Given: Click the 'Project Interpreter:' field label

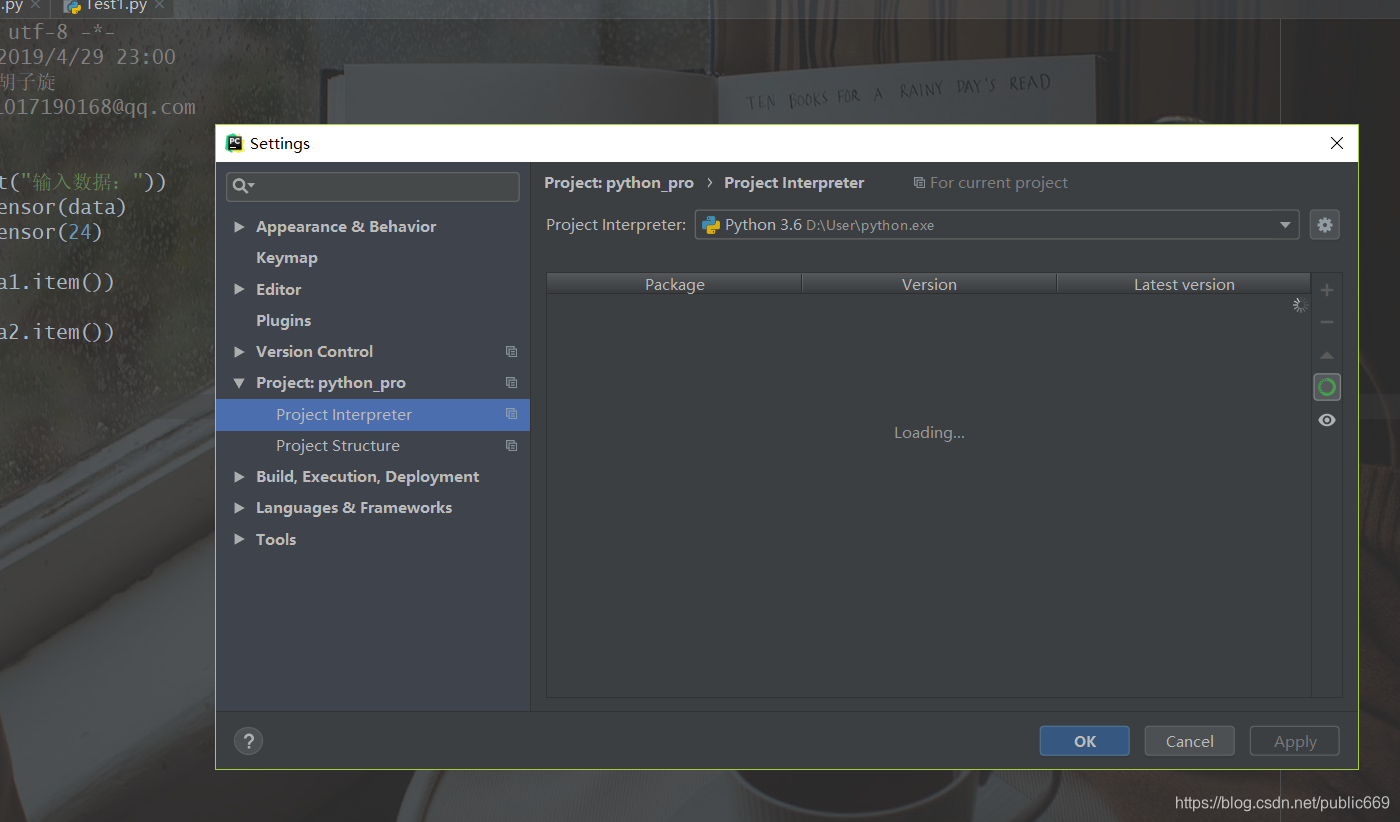Looking at the screenshot, I should (x=616, y=225).
